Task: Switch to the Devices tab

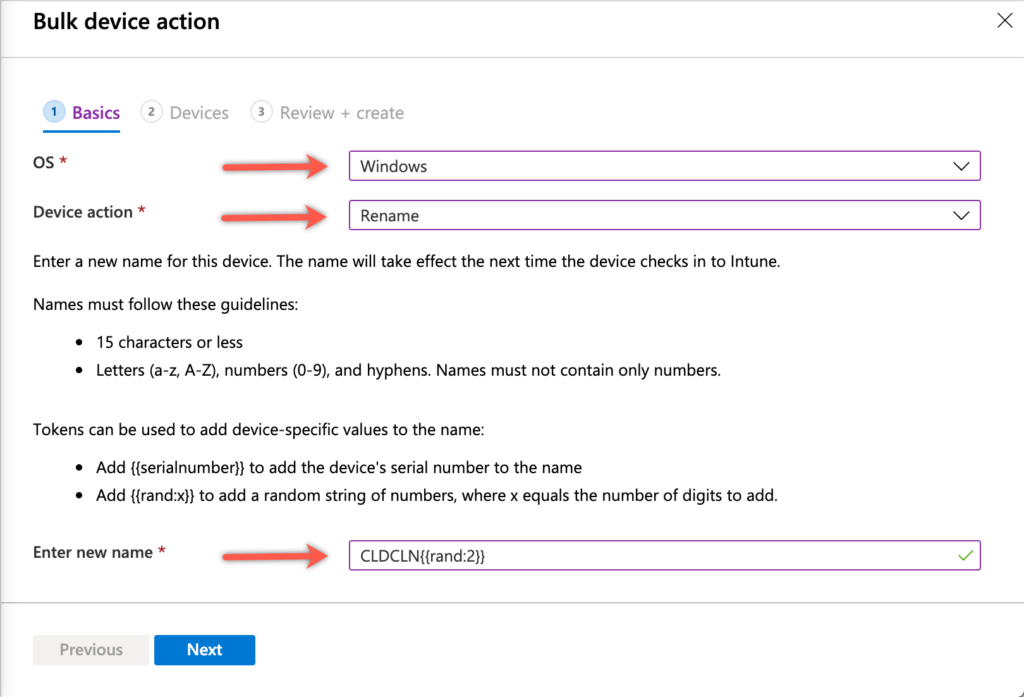Action: [197, 112]
